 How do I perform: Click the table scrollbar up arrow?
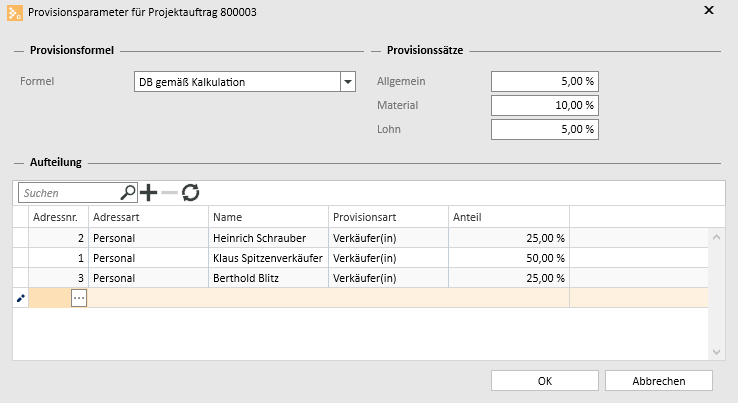(x=716, y=237)
